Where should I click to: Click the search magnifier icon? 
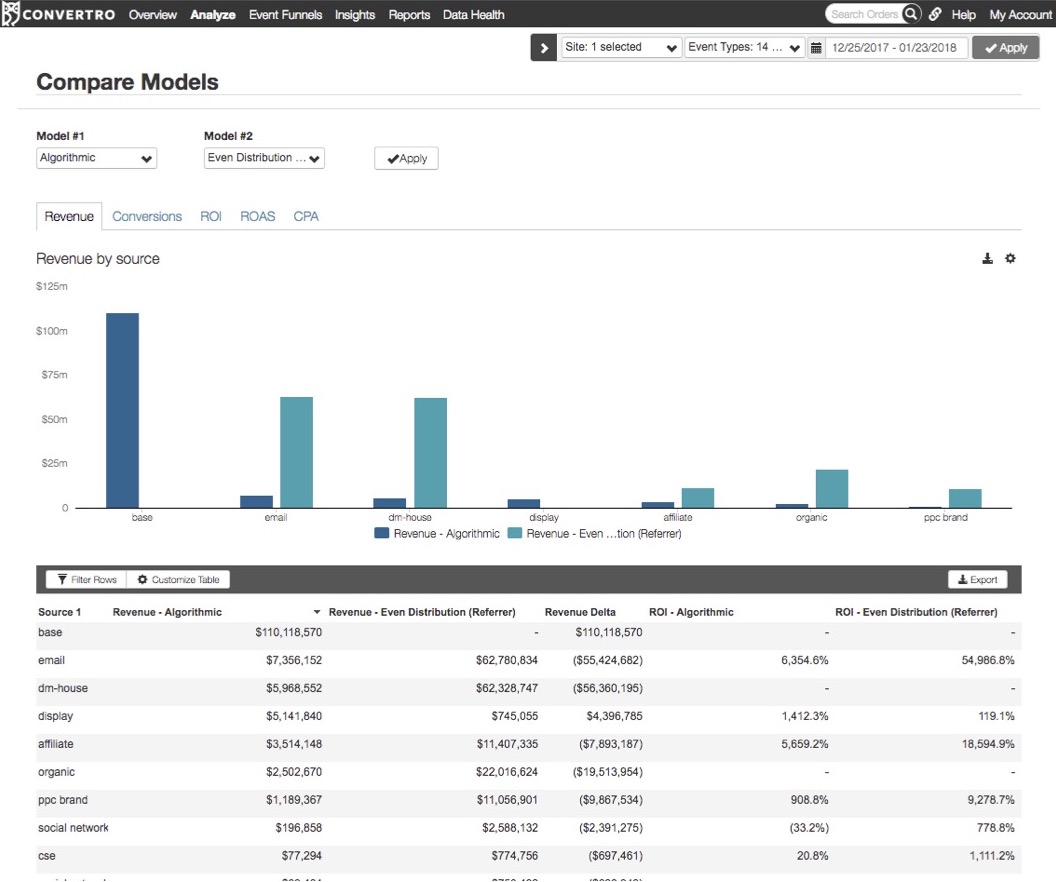[x=911, y=13]
